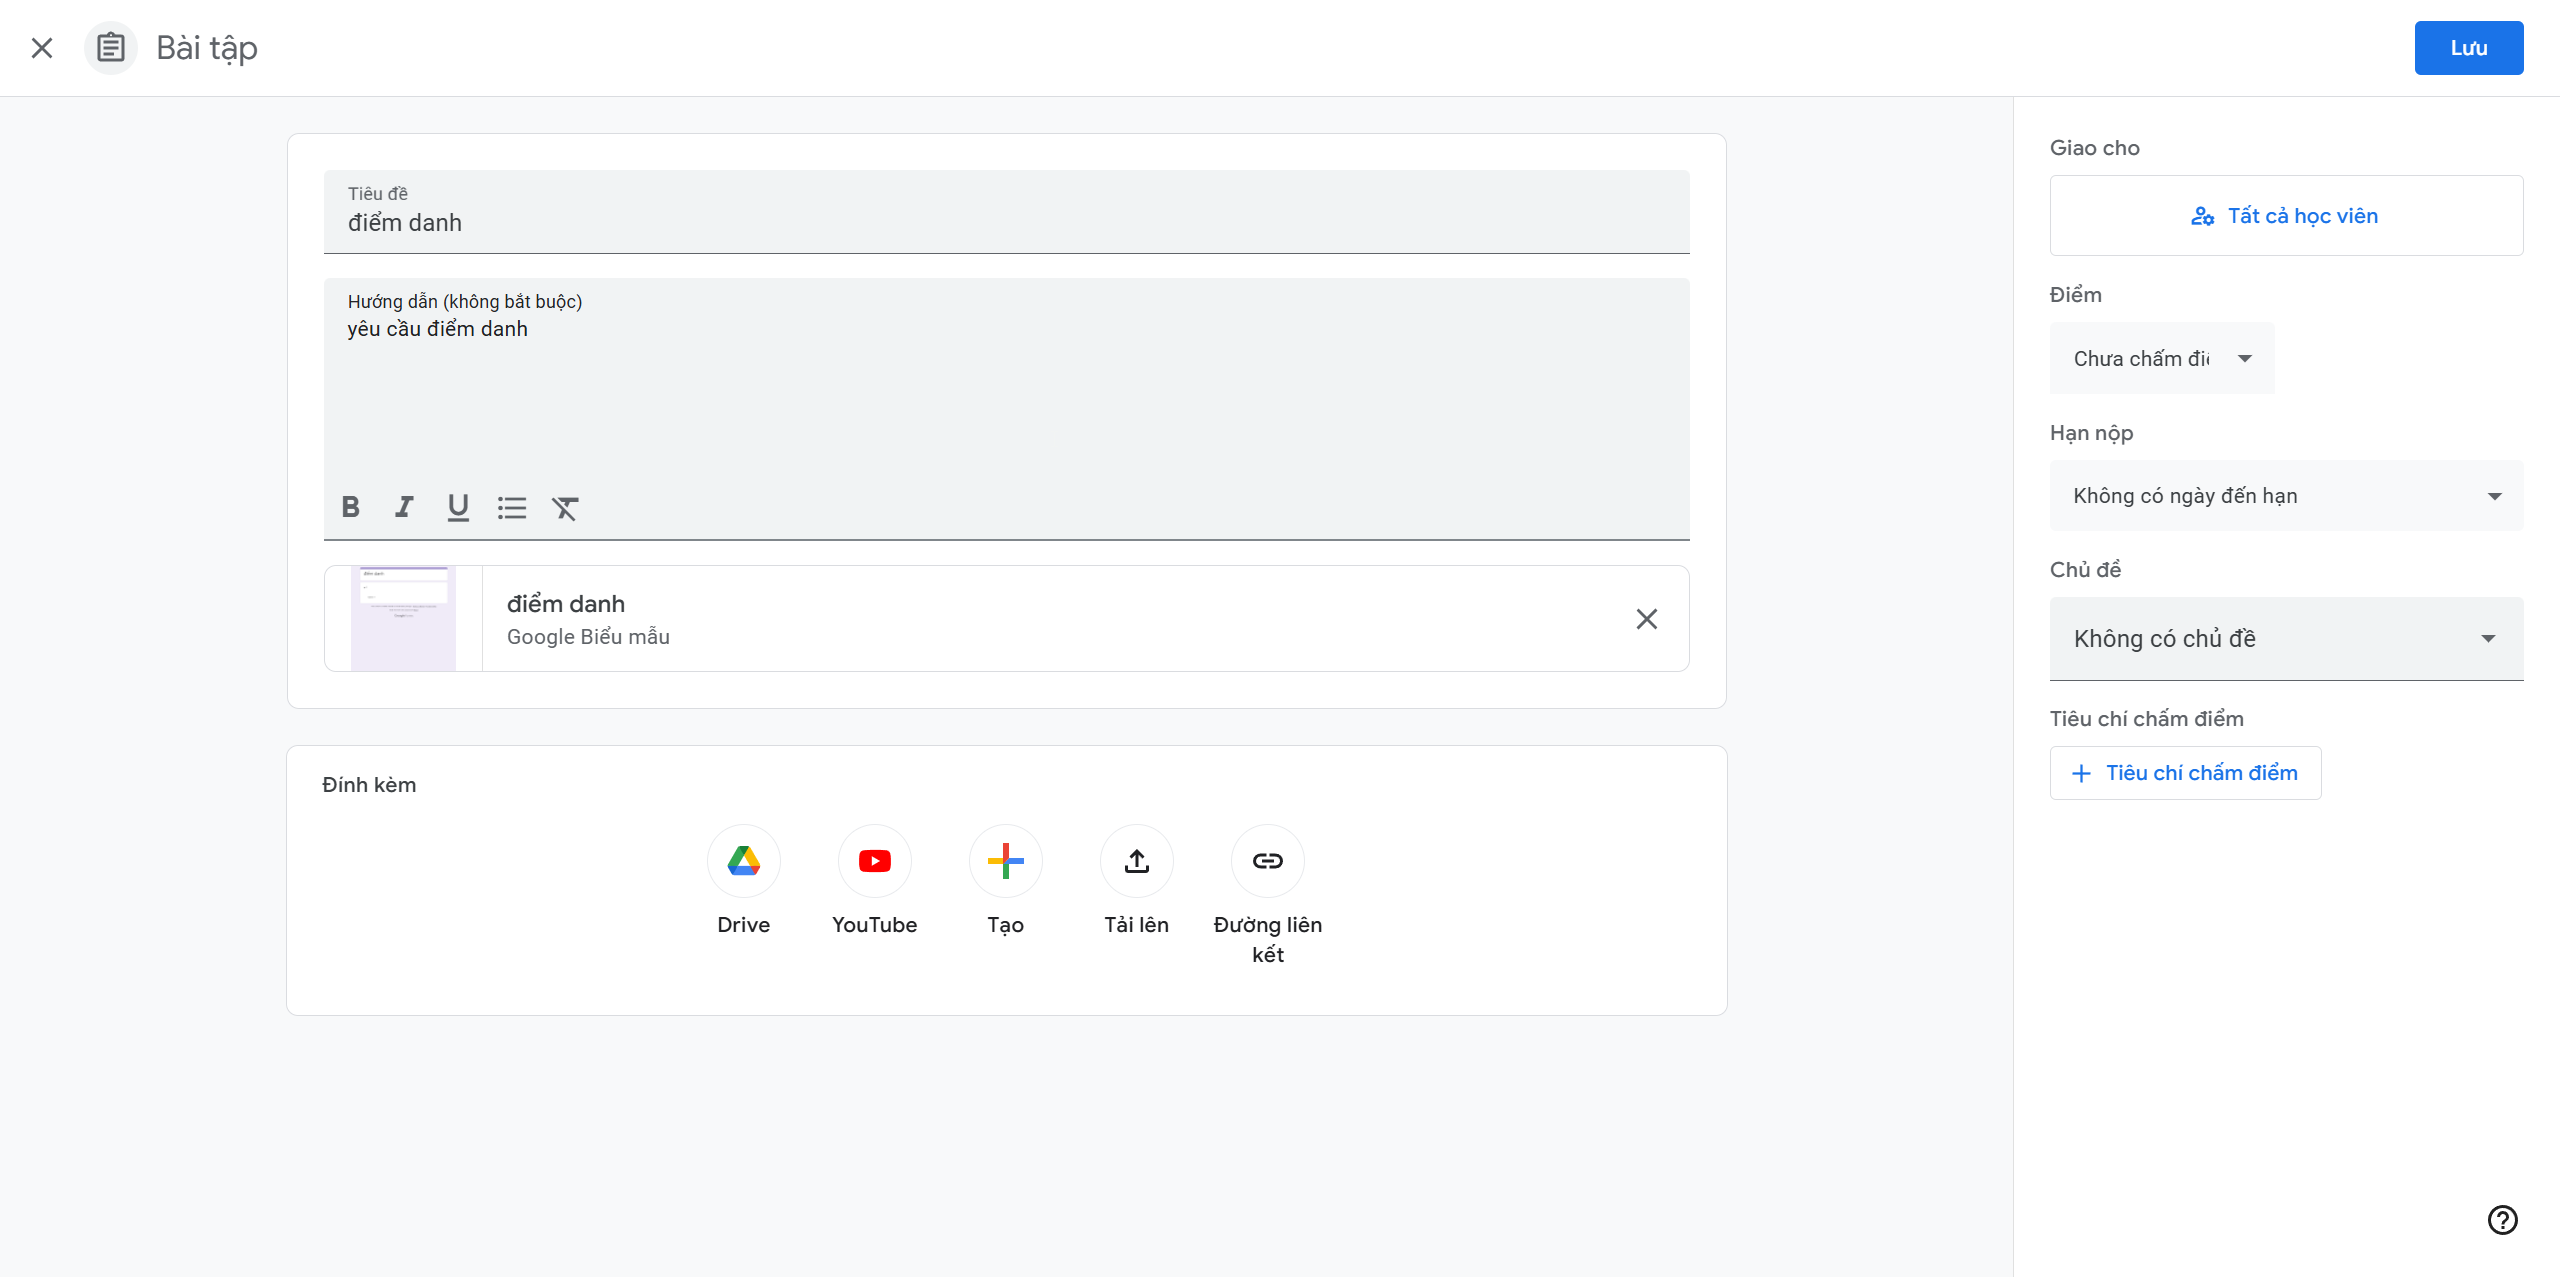The width and height of the screenshot is (2560, 1277).
Task: Remove the điểm danh form attachment
Action: click(x=1646, y=619)
